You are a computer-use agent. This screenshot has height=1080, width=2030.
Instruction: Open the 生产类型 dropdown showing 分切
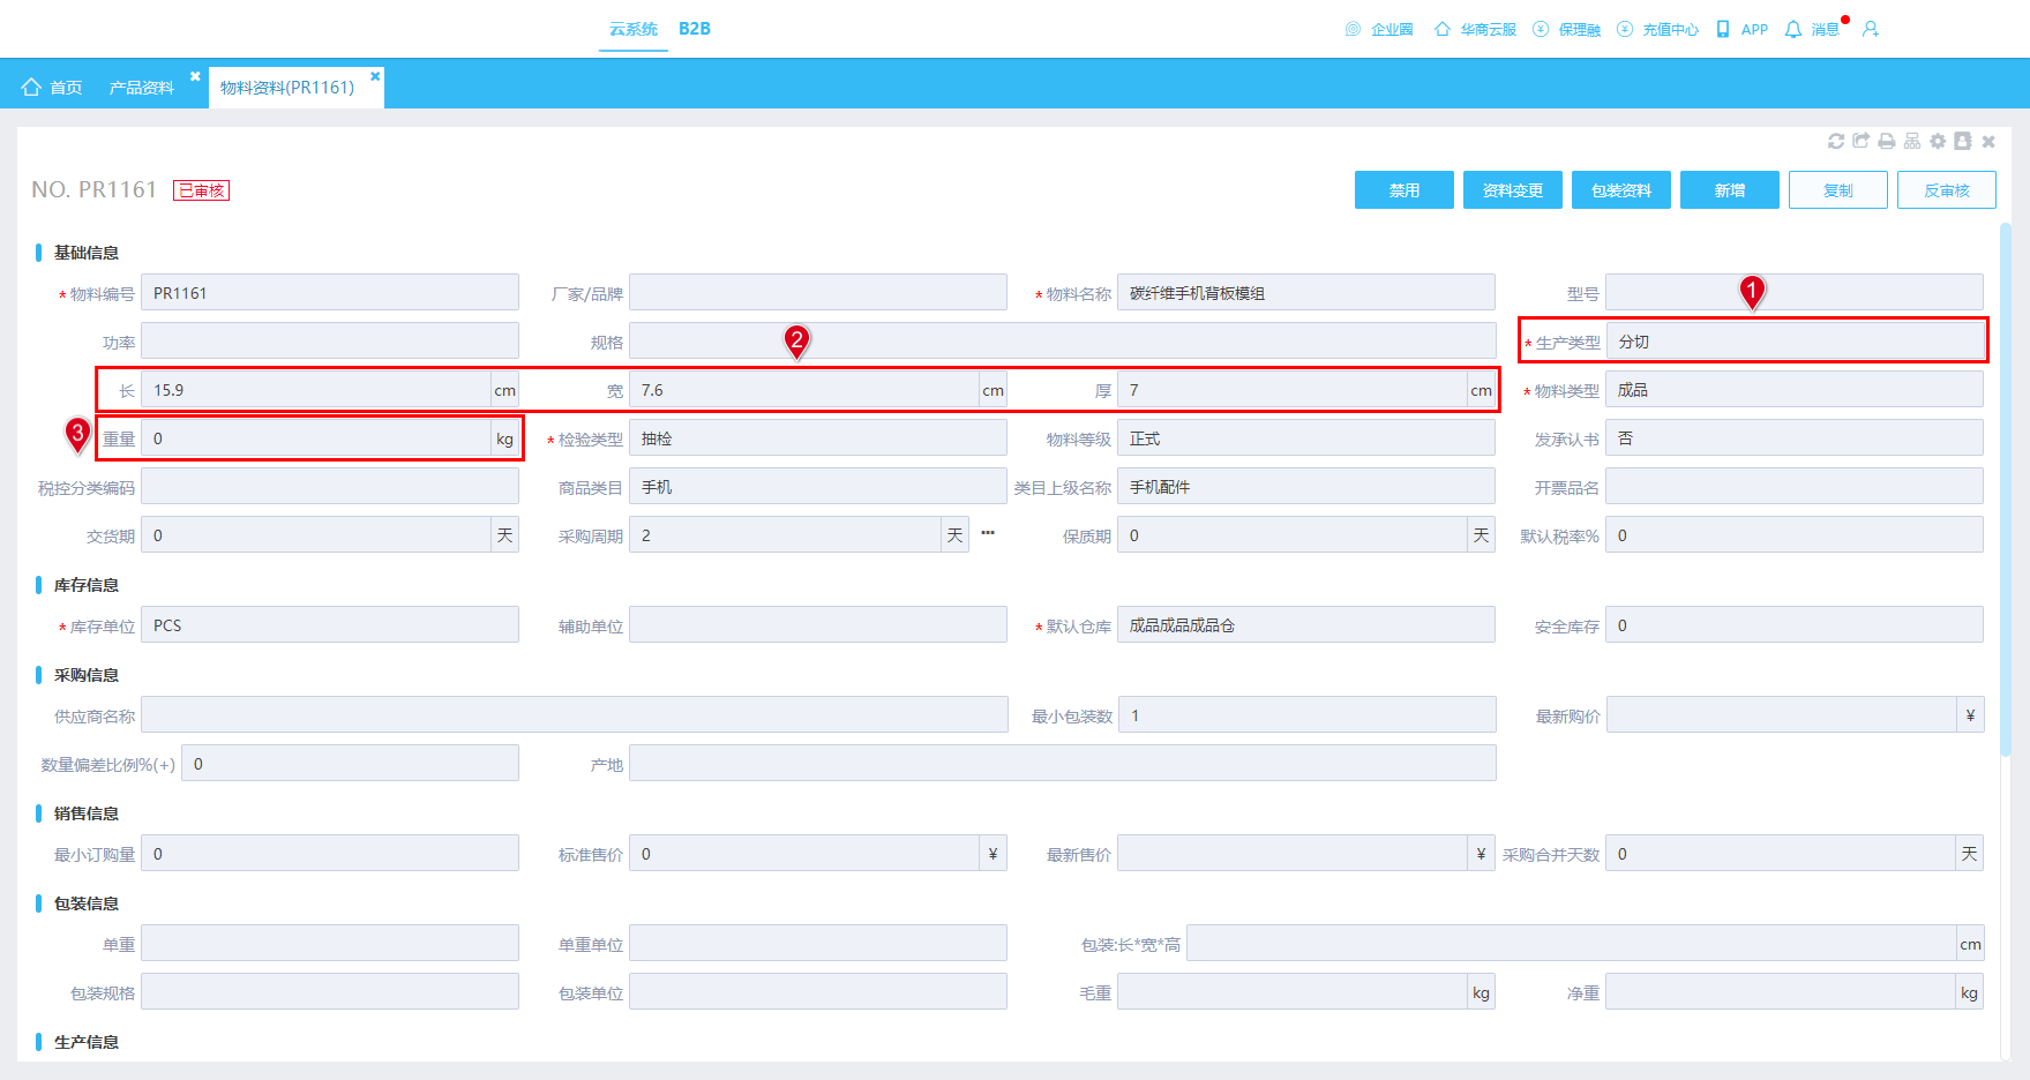pyautogui.click(x=1794, y=342)
